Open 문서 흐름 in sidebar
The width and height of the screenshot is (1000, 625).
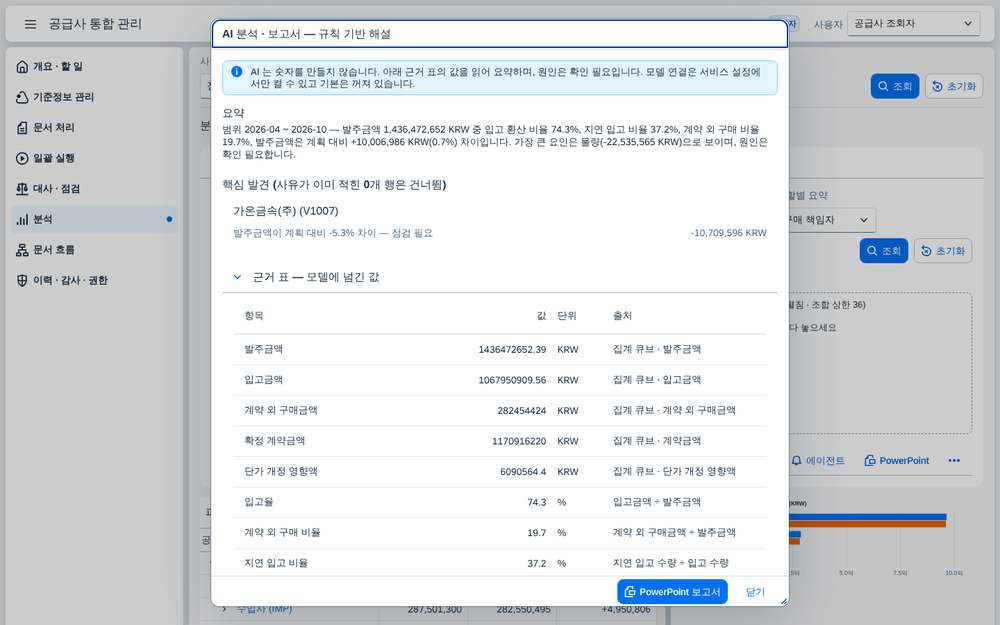coord(94,250)
